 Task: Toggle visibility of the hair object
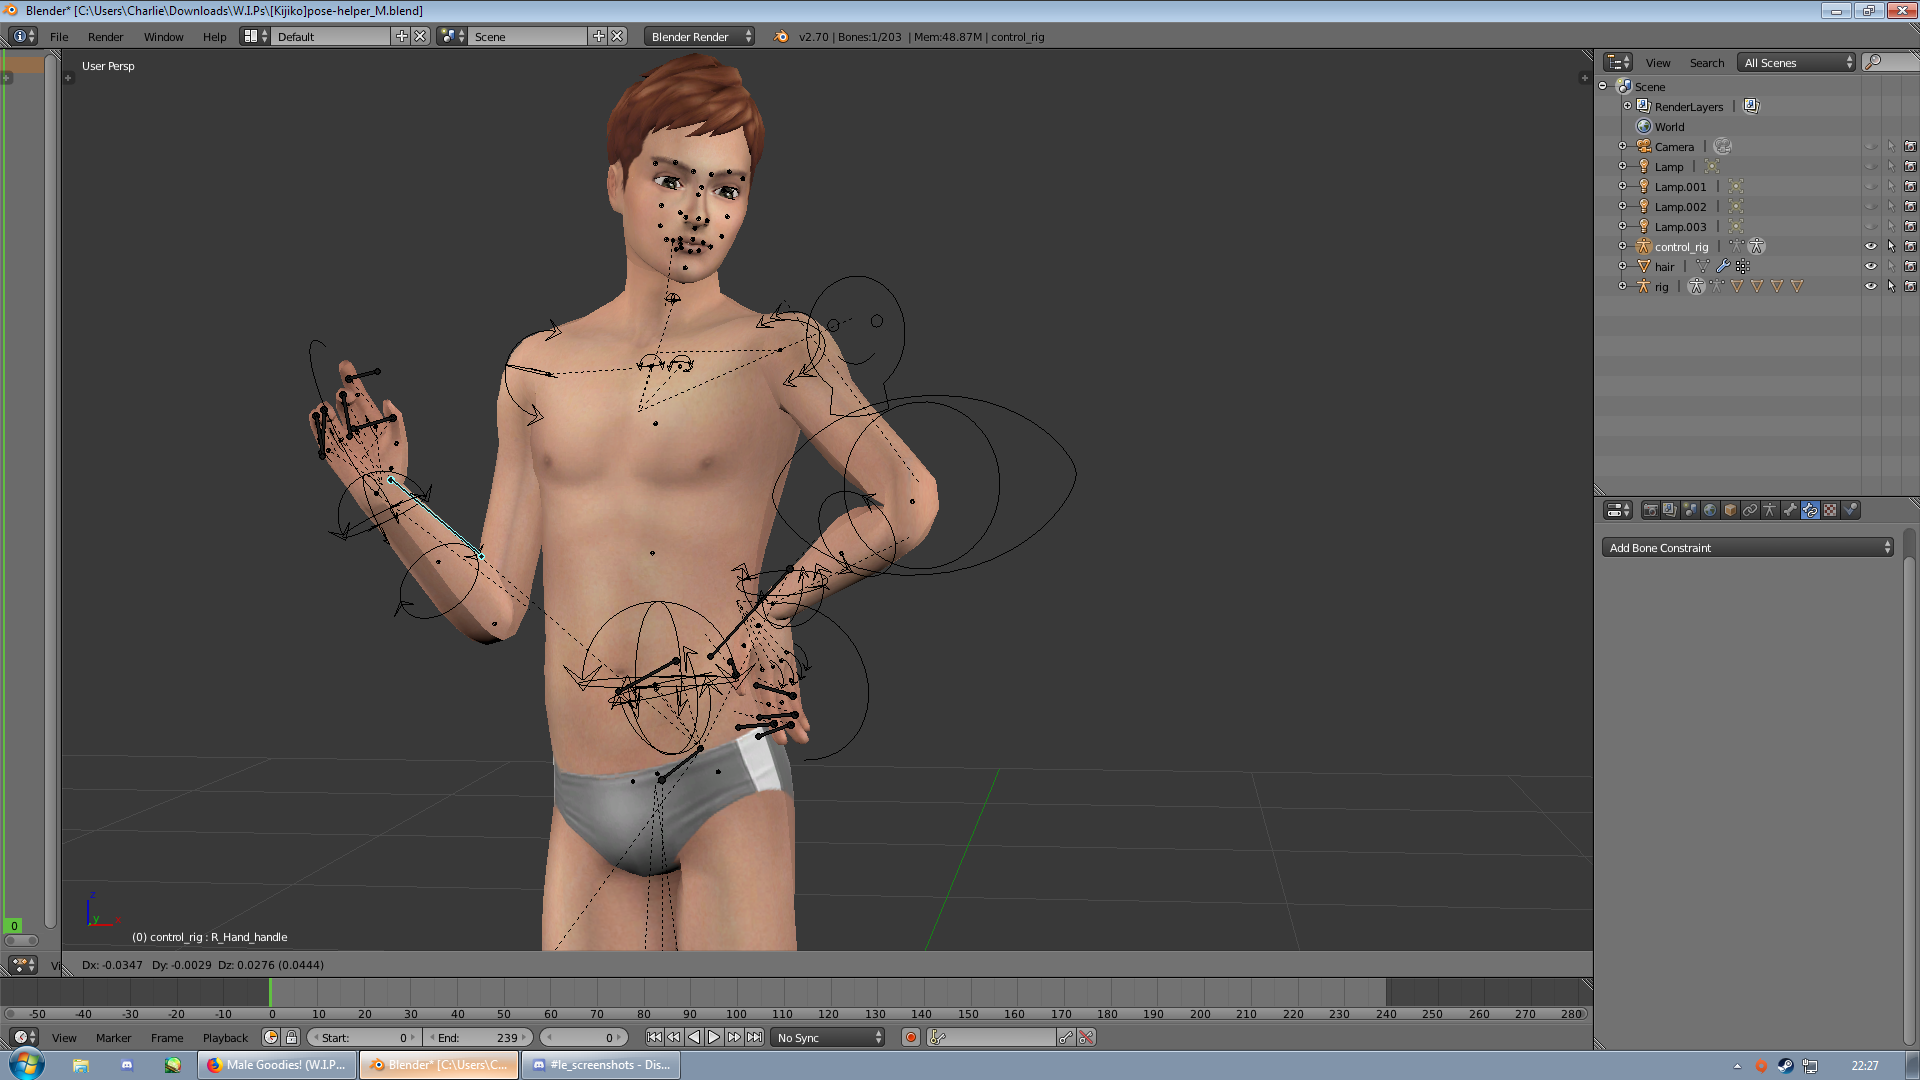coord(1871,266)
